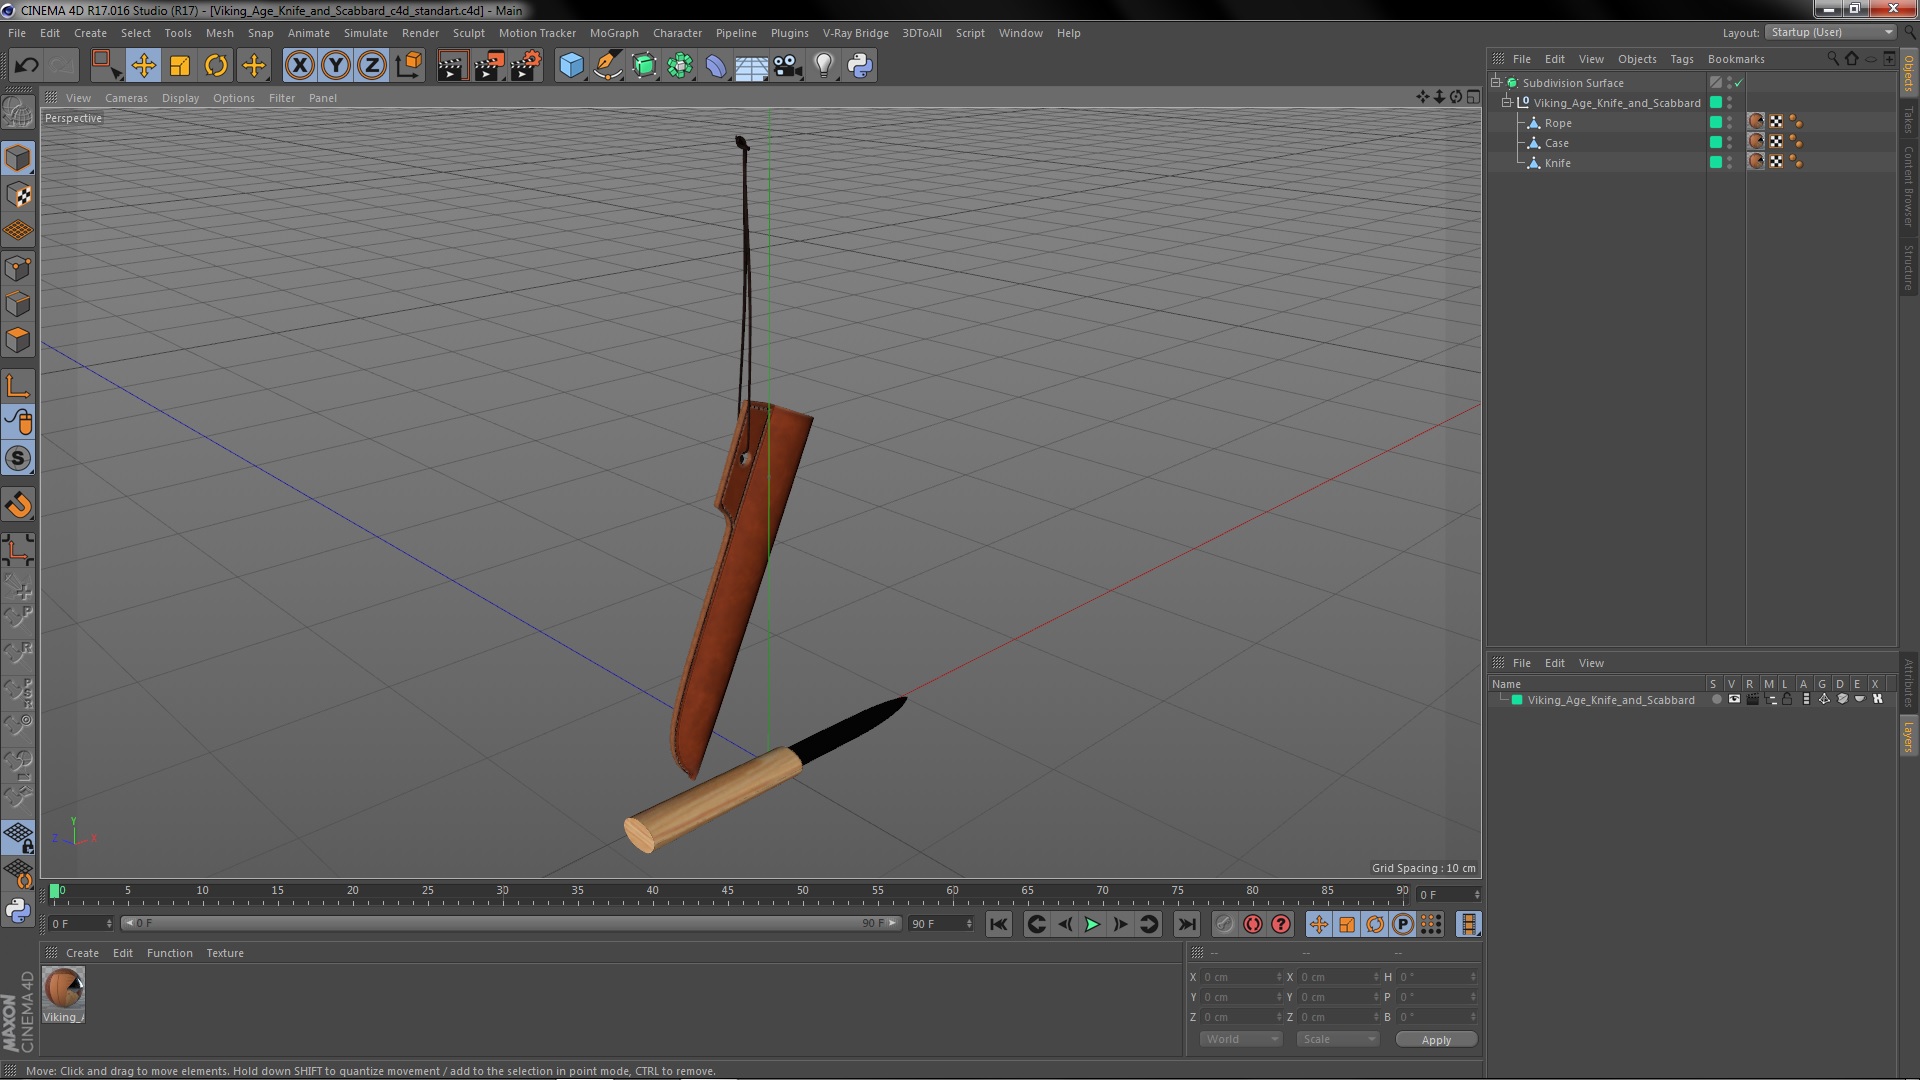This screenshot has height=1080, width=1920.
Task: Toggle Z axis lock
Action: tap(371, 66)
